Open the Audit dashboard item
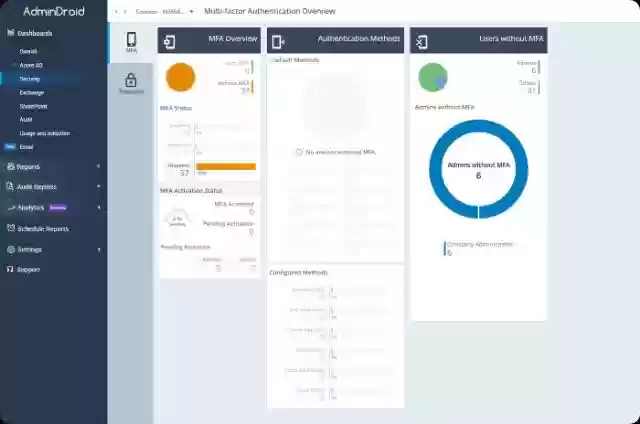 [26, 120]
